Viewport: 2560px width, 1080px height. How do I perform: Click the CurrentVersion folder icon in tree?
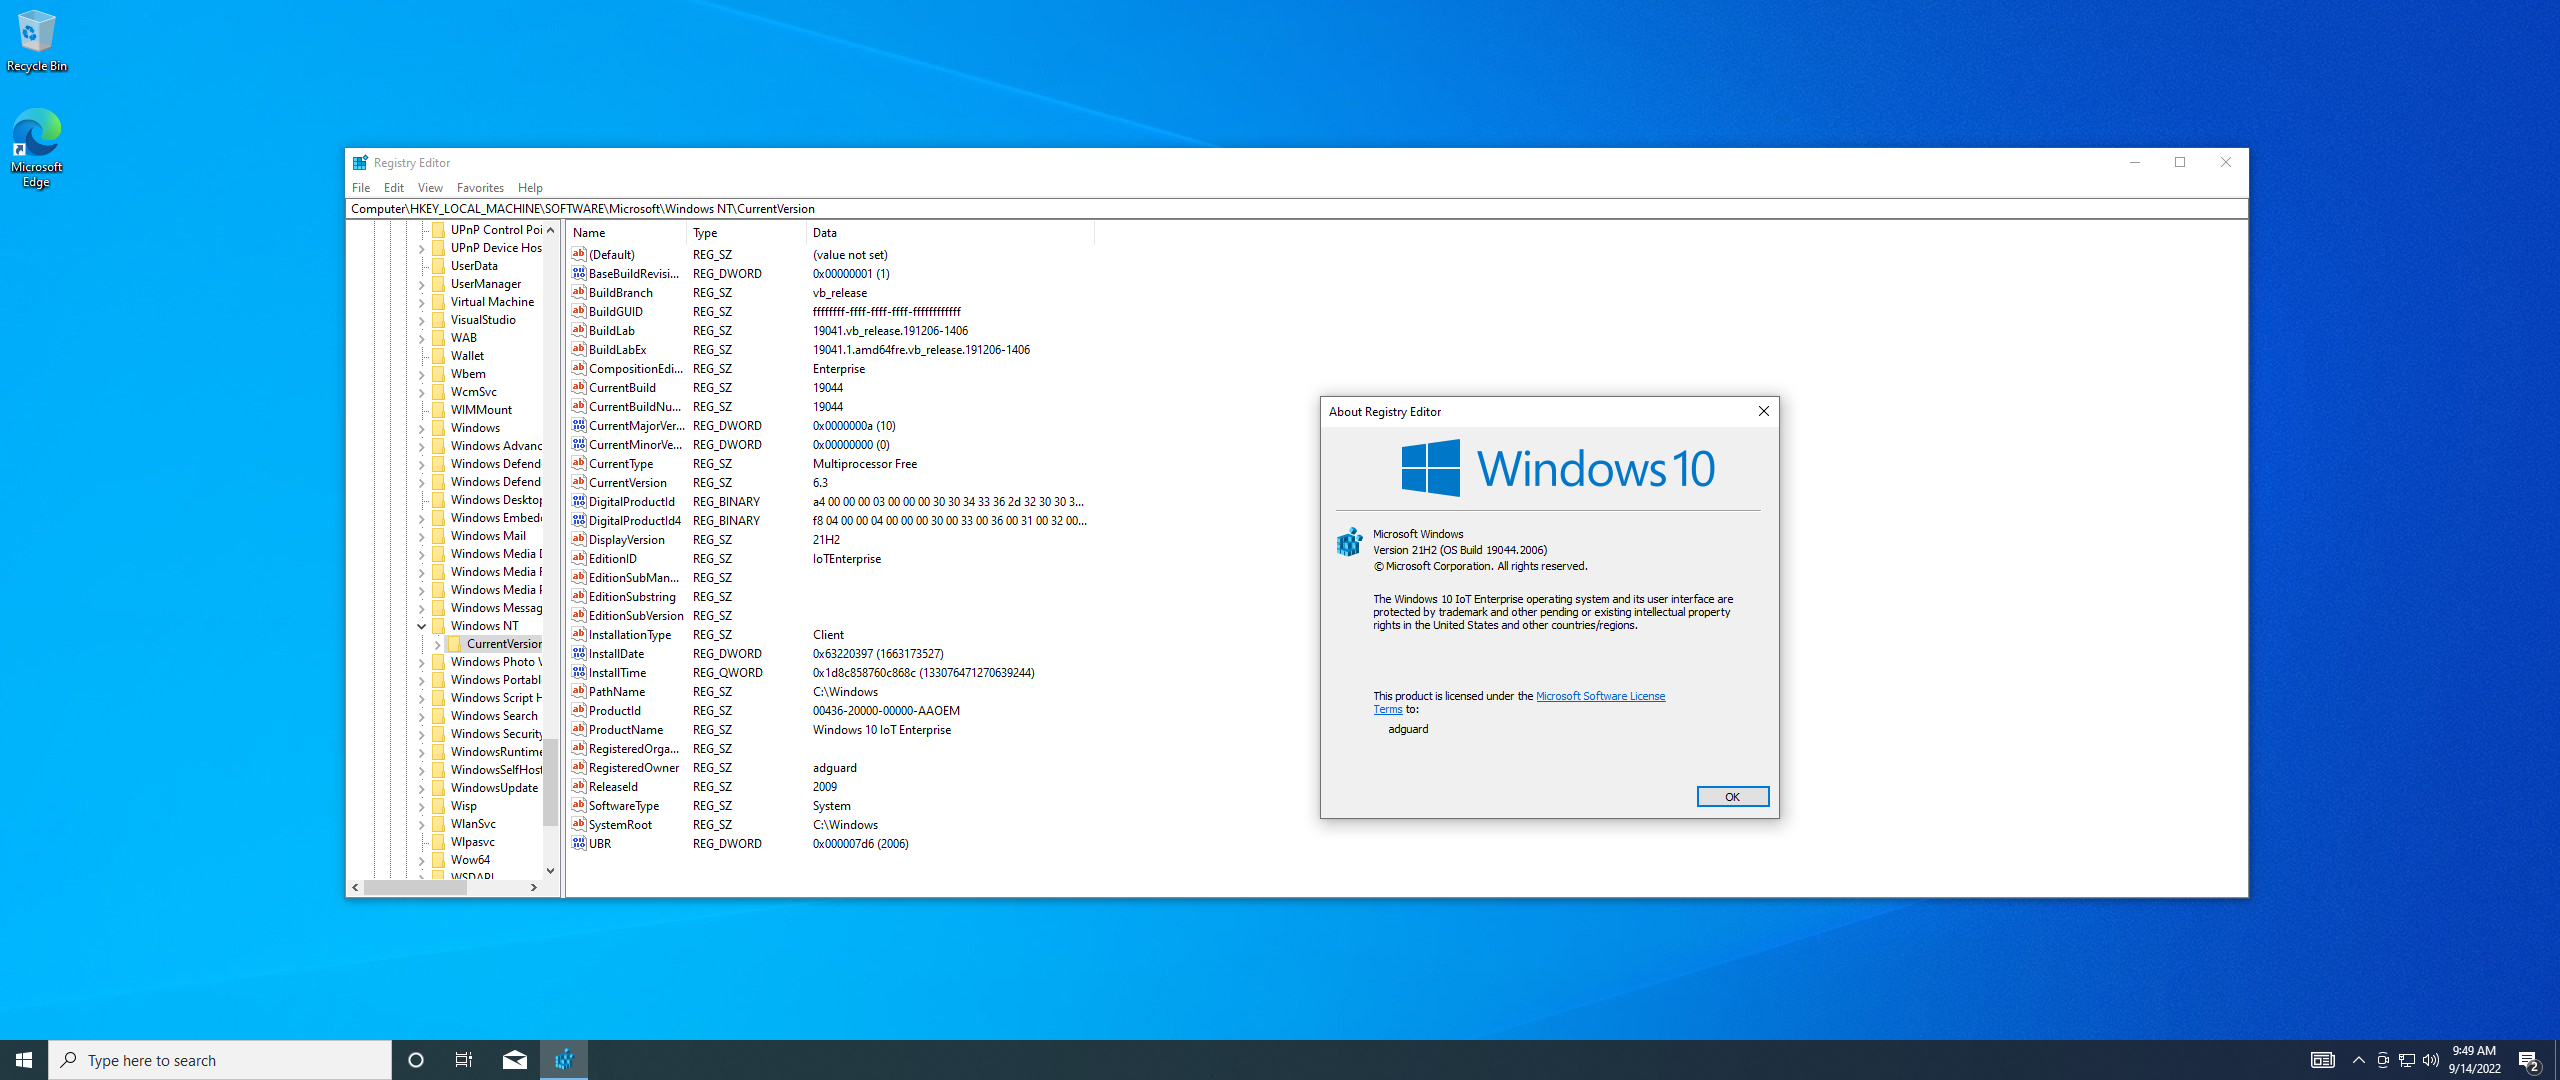454,643
